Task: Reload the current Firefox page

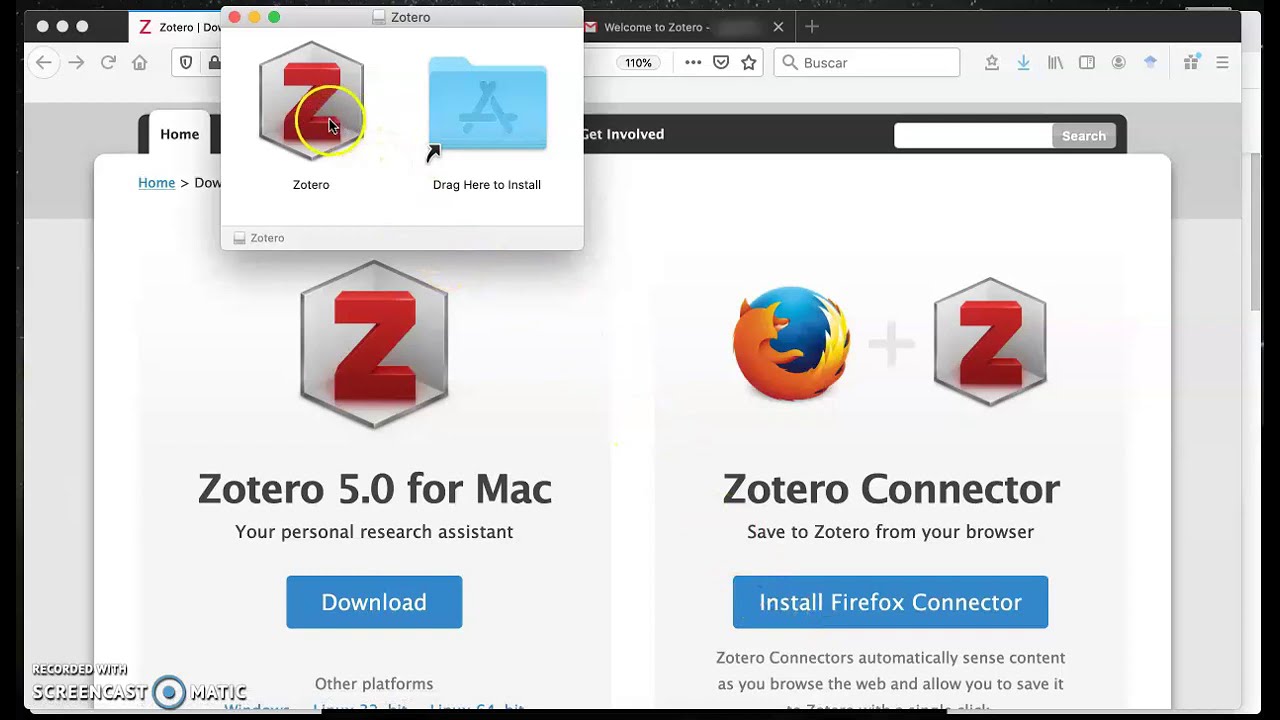Action: pyautogui.click(x=108, y=63)
